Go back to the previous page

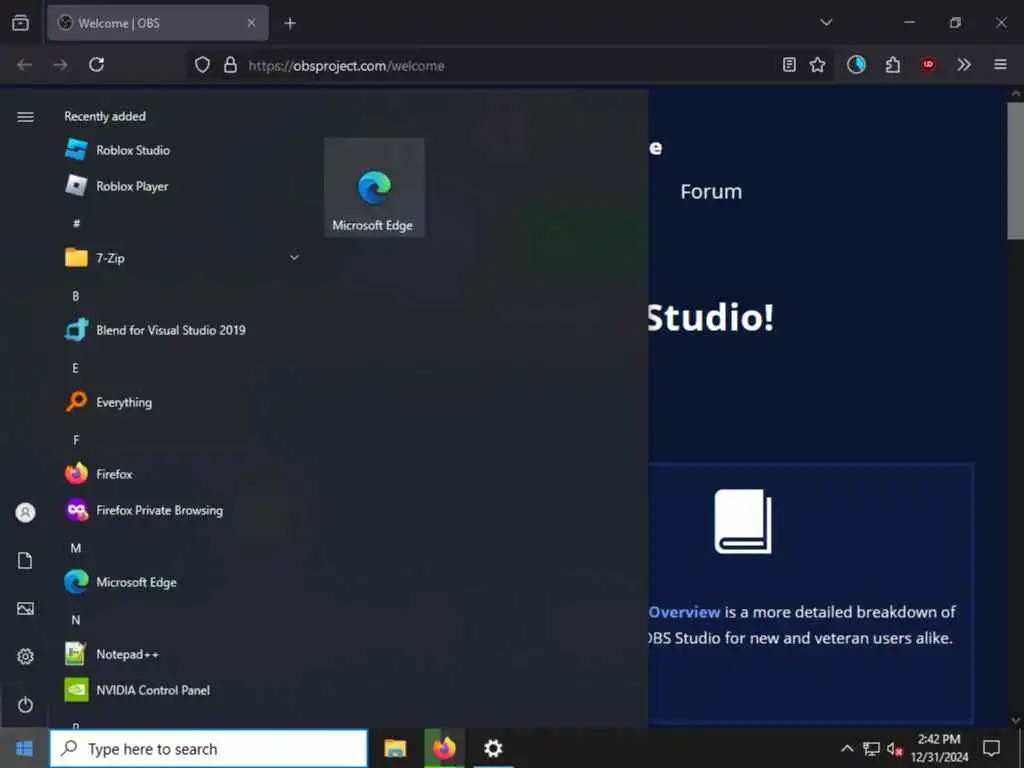(25, 65)
